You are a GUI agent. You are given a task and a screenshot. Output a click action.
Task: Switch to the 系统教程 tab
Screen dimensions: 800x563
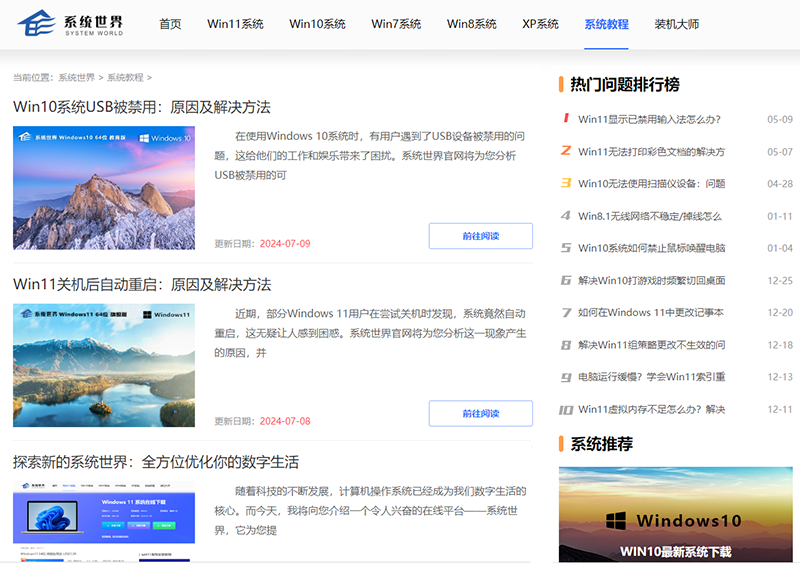point(606,24)
